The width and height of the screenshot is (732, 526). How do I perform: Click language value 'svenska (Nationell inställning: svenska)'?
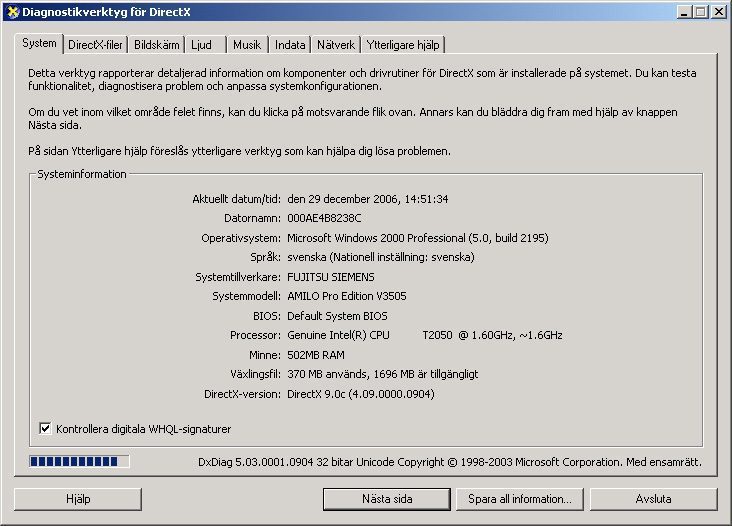click(381, 257)
